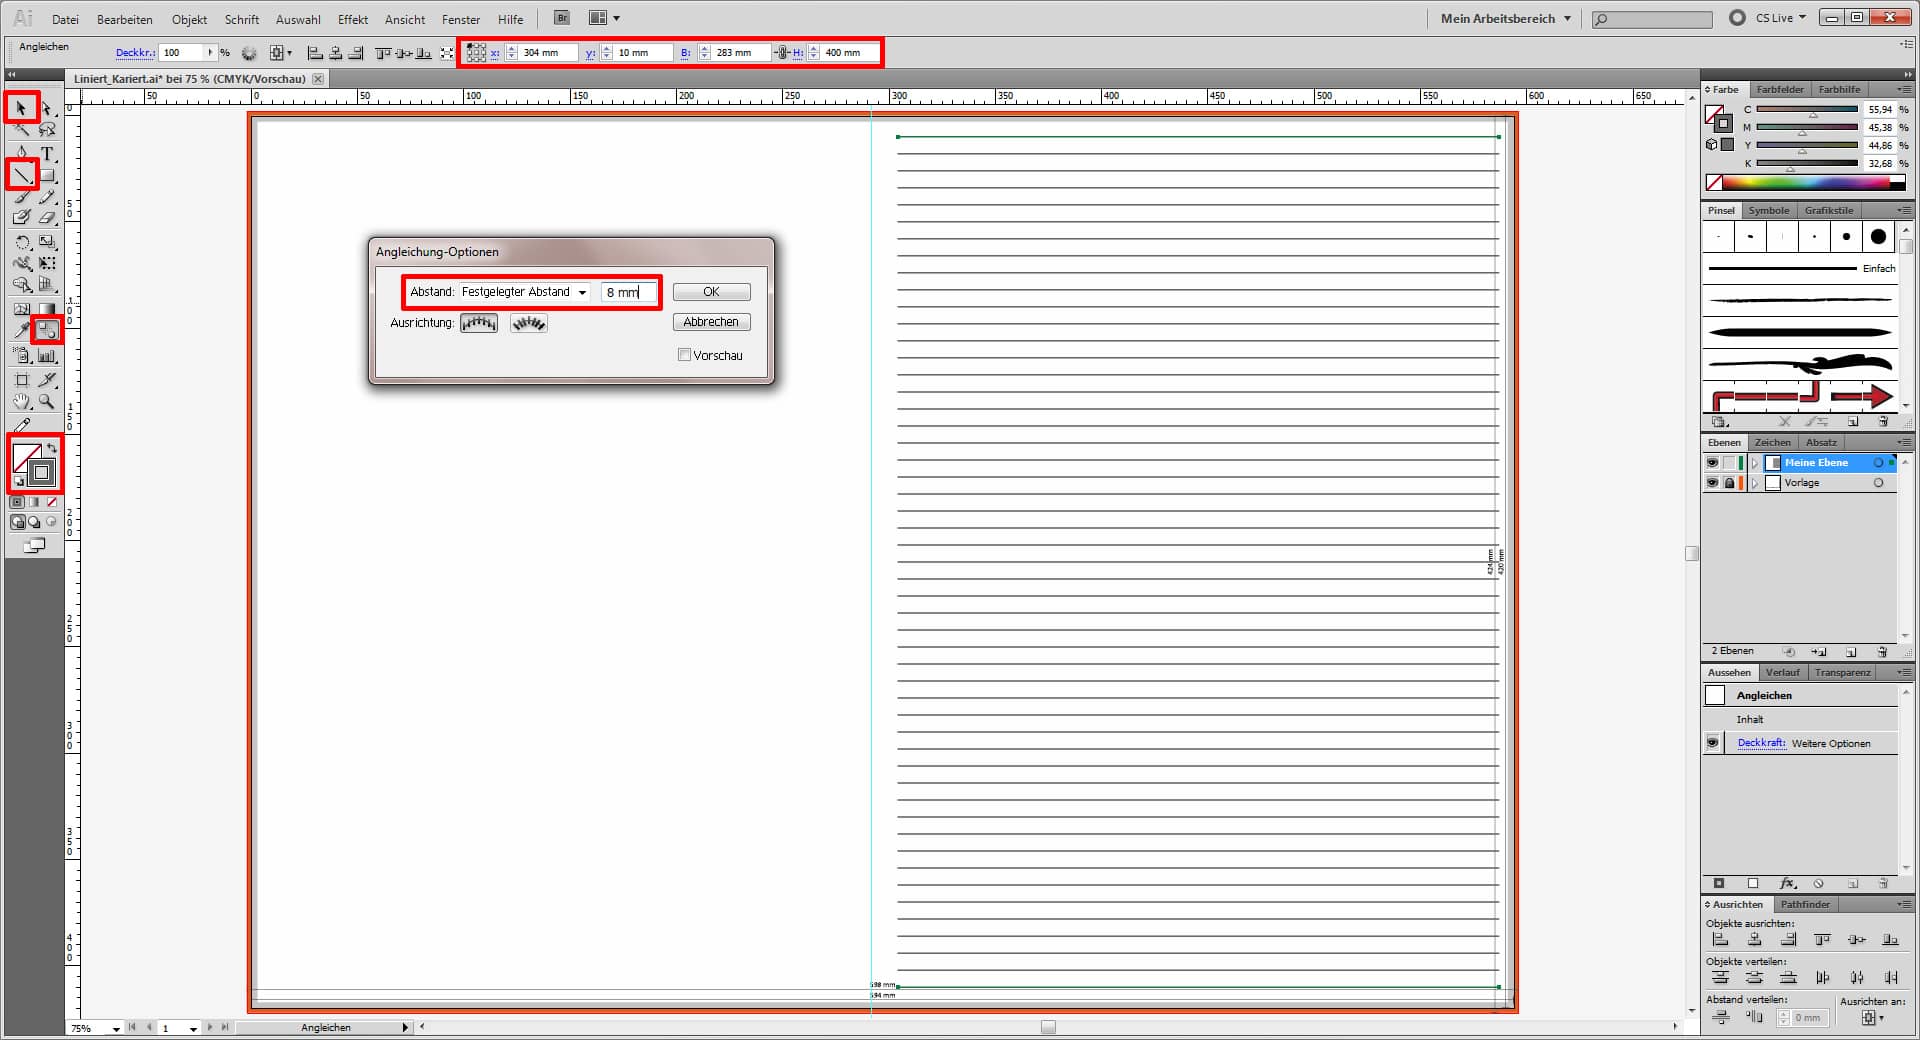Expand the Meine Ebene layer

tap(1755, 463)
